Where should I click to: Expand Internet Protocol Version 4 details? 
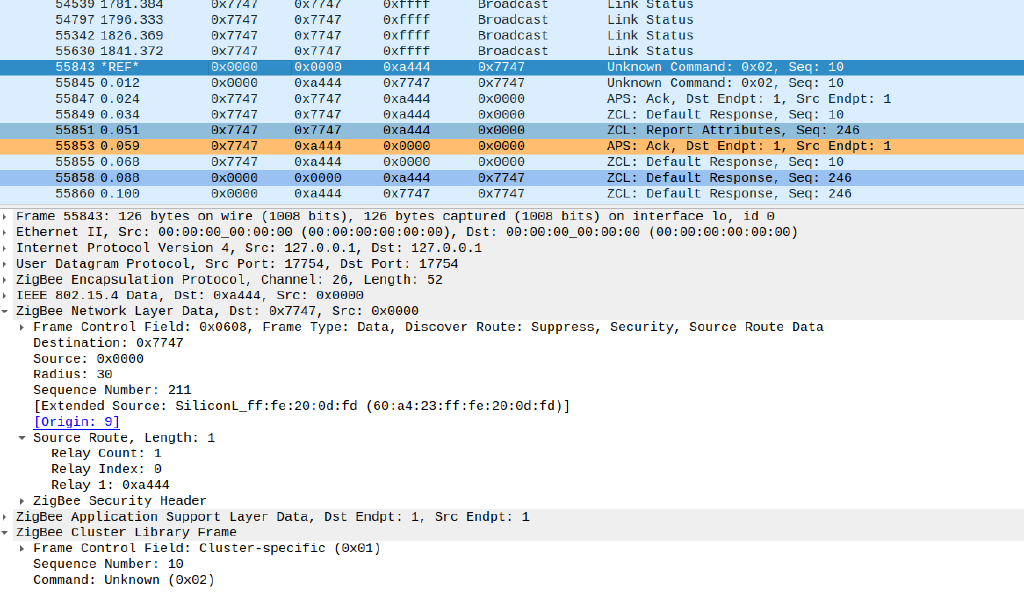[7, 247]
